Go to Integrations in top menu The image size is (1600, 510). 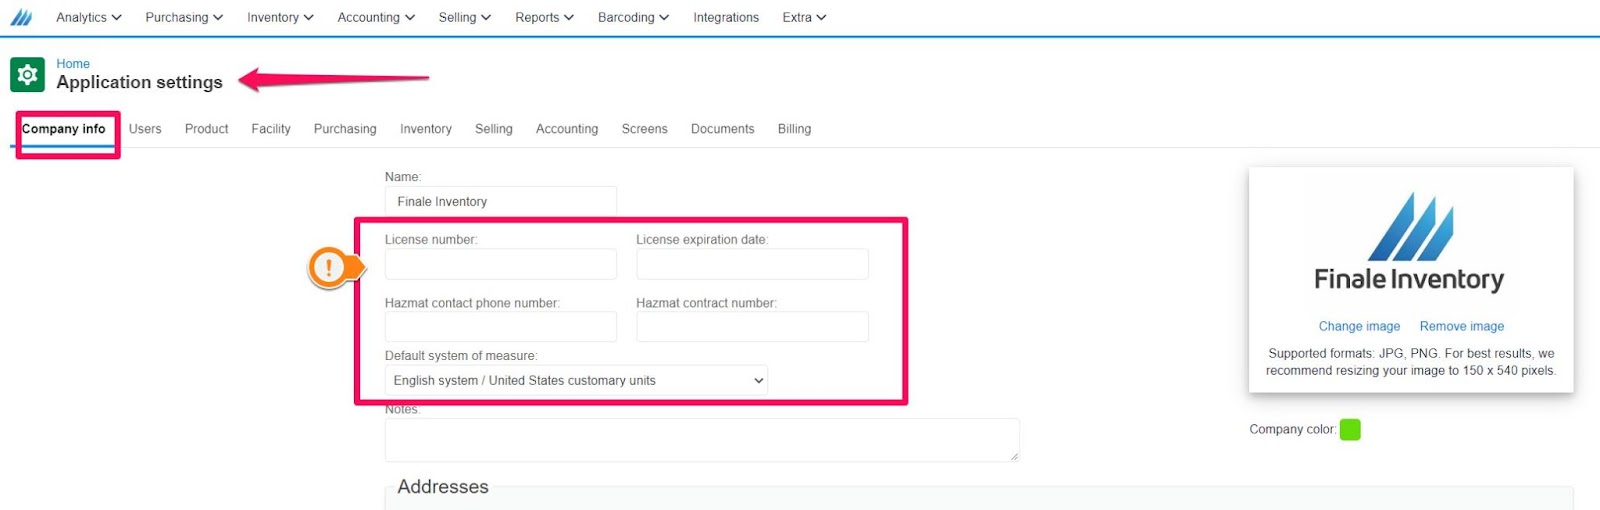coord(726,17)
